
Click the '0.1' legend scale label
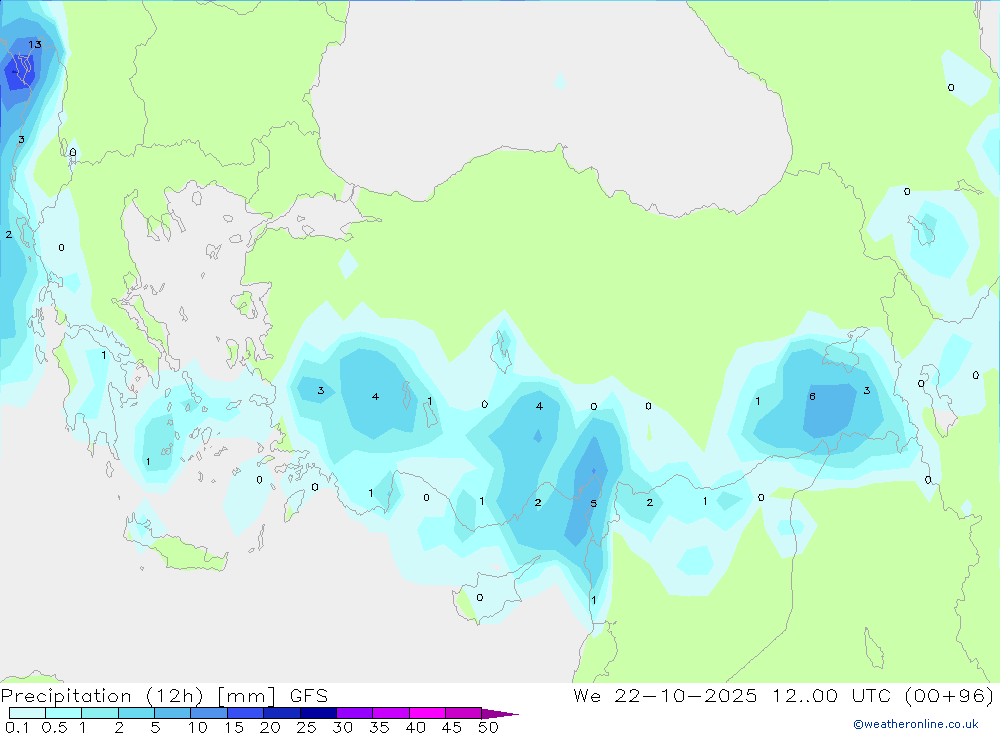[17, 727]
